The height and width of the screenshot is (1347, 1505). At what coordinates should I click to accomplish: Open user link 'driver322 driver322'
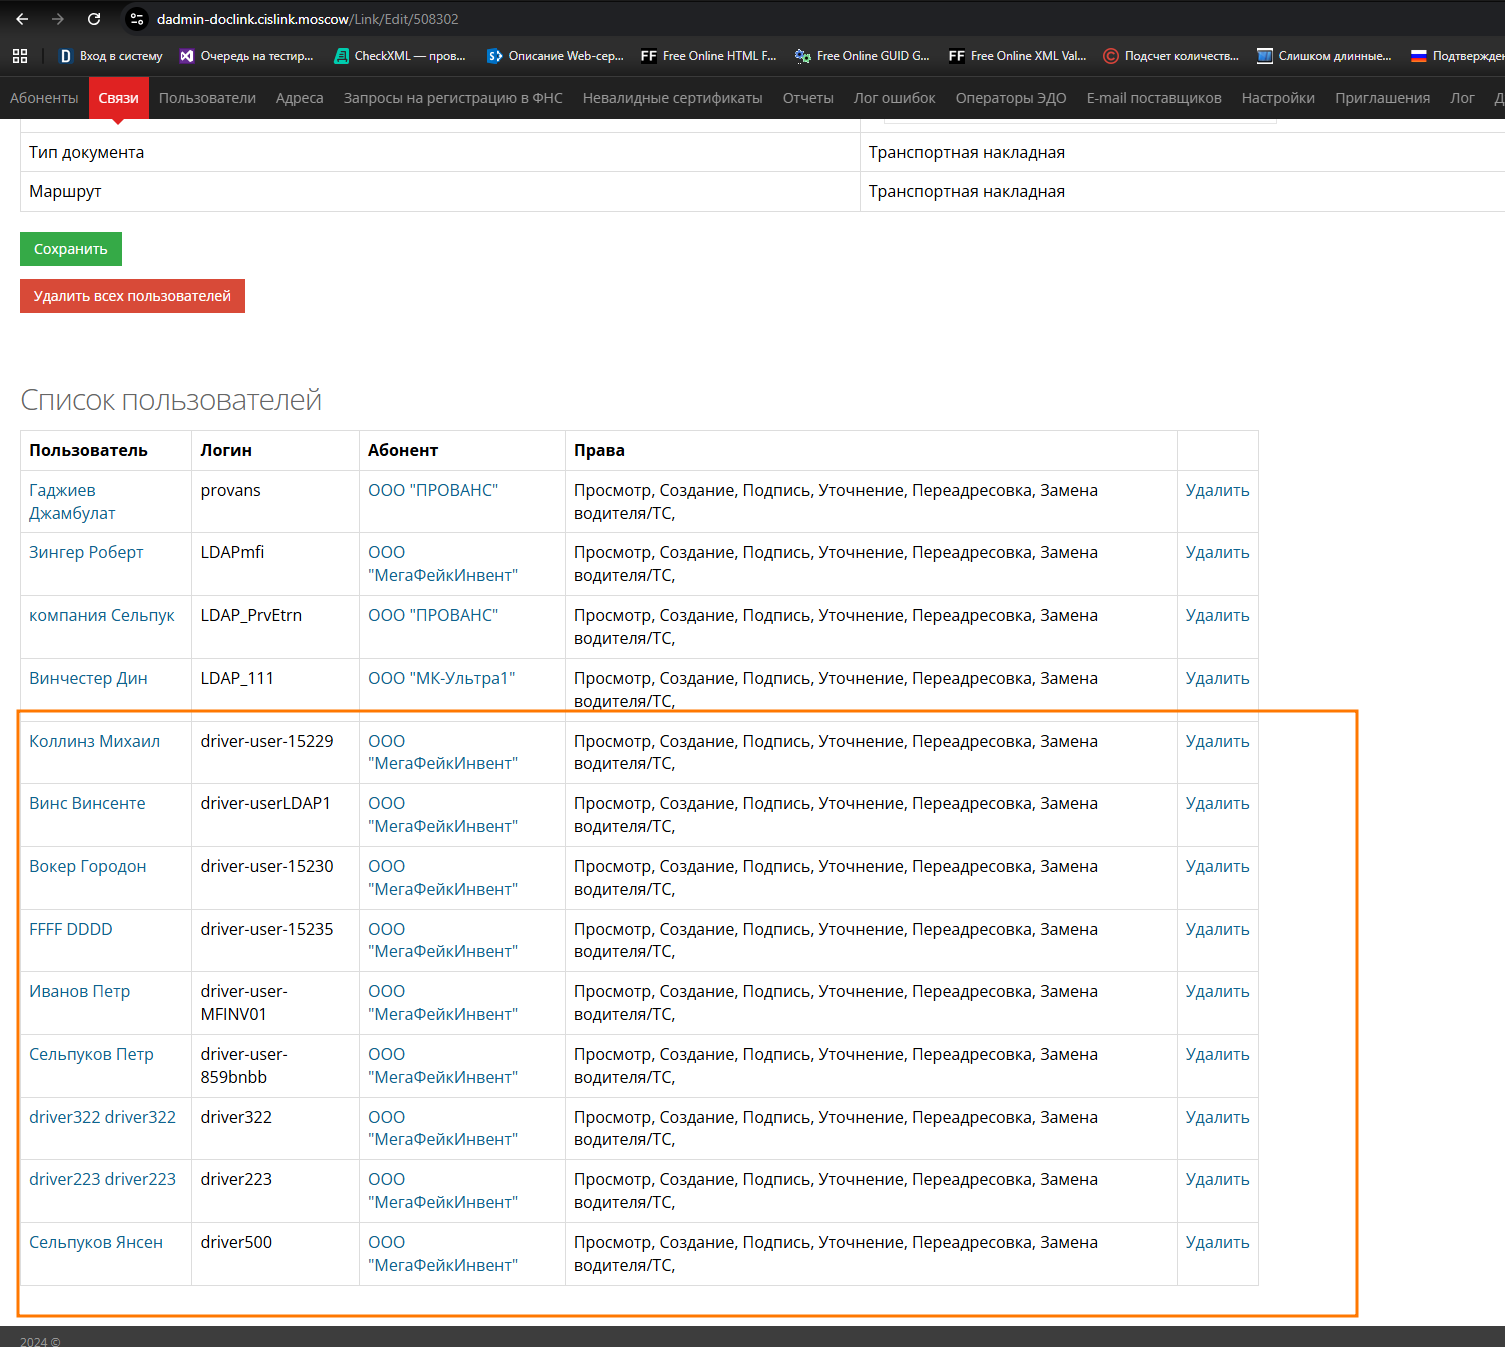(x=102, y=1117)
